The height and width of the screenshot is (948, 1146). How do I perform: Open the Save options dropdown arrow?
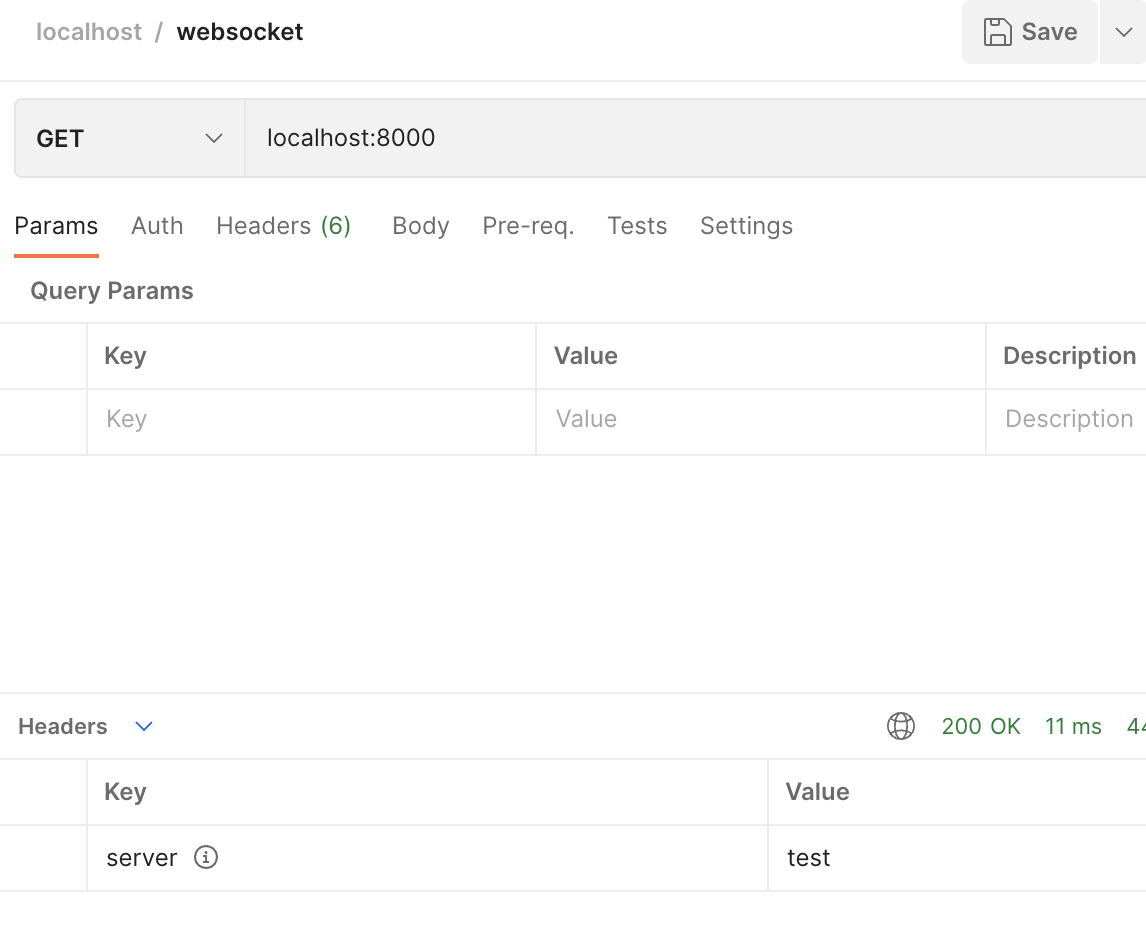point(1123,32)
